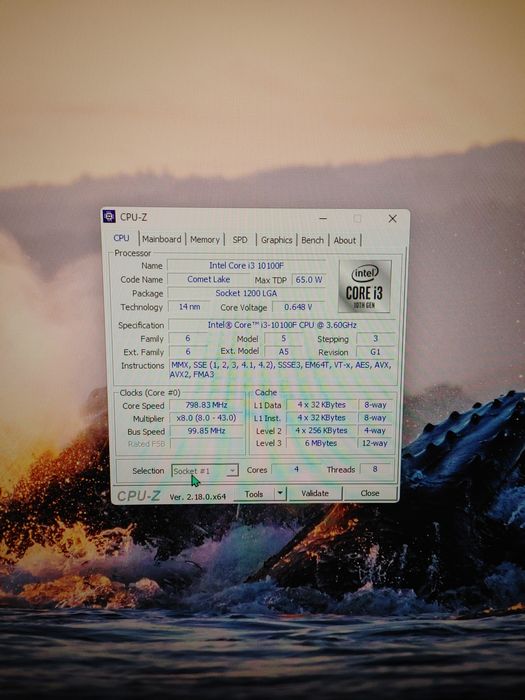Click the Technology value '14 nm'
The width and height of the screenshot is (525, 700).
coord(189,307)
